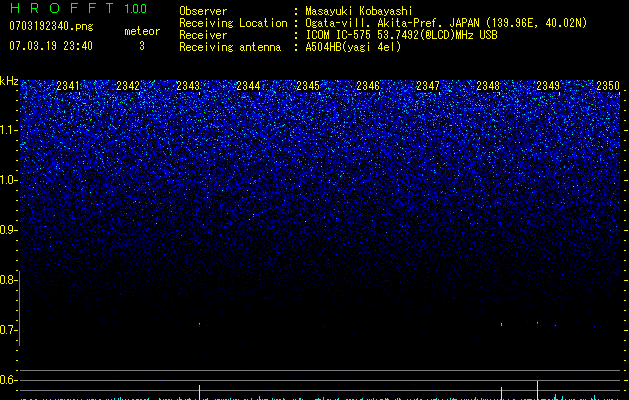Select the file name 0703192340.png
The width and height of the screenshot is (629, 400).
[51, 26]
